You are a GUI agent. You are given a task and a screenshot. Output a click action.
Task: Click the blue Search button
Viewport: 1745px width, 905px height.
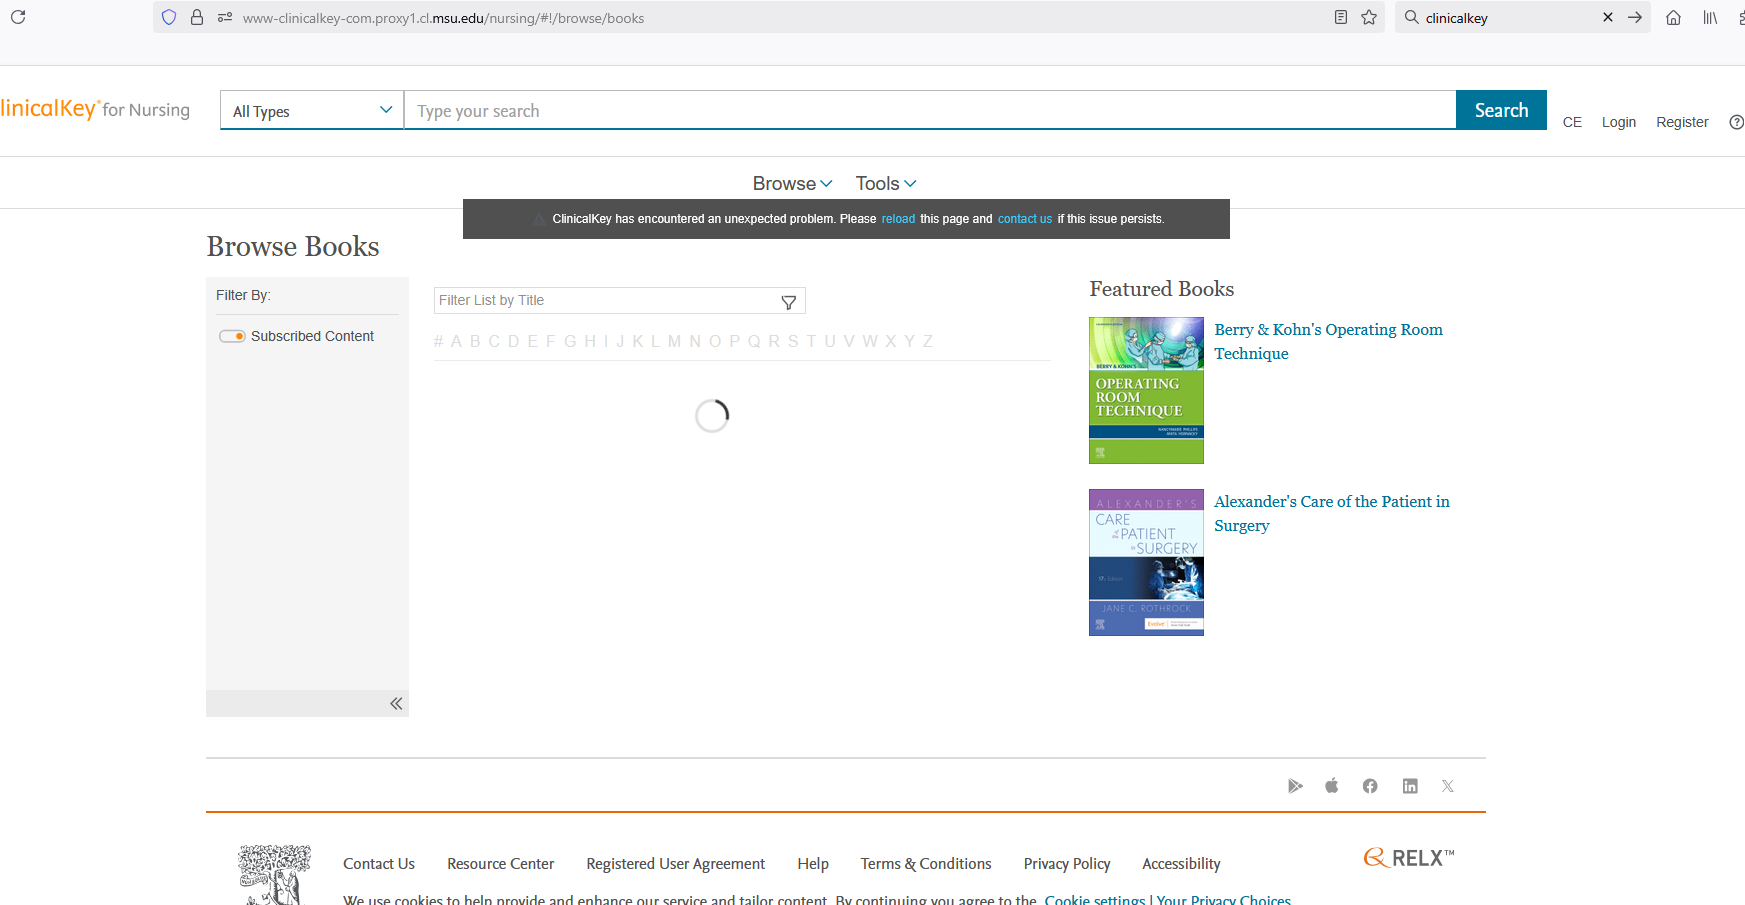pos(1501,110)
